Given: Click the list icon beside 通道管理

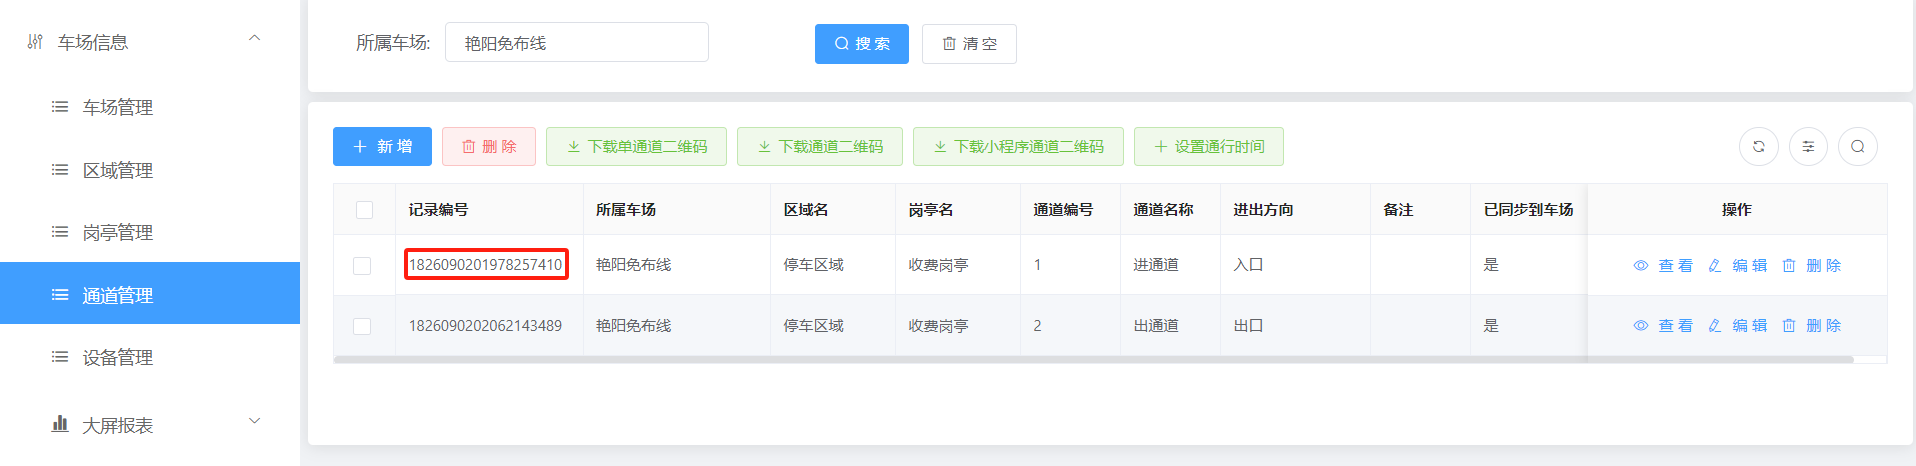Looking at the screenshot, I should pos(60,295).
